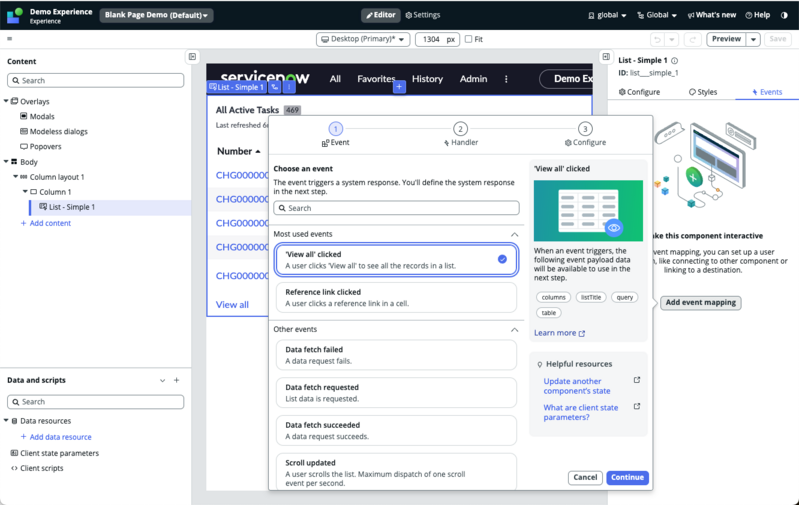Click the undo arrow in the toolbar
The width and height of the screenshot is (799, 505).
pyautogui.click(x=657, y=39)
